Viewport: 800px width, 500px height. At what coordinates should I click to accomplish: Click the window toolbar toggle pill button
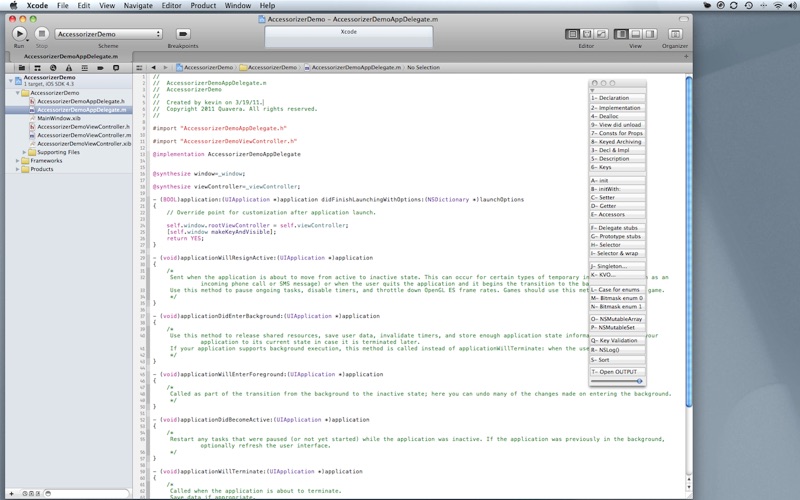[x=684, y=19]
